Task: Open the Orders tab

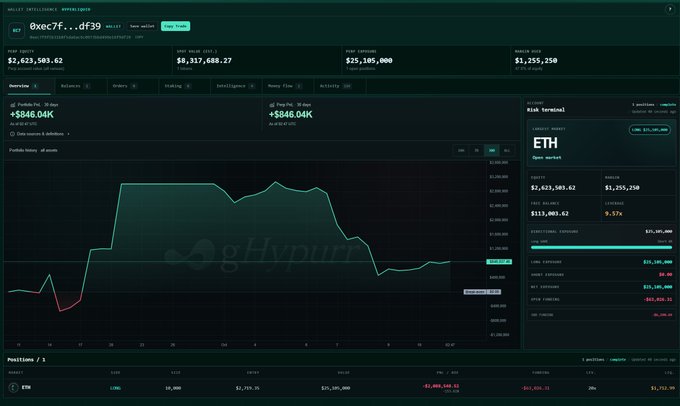Action: pyautogui.click(x=133, y=86)
